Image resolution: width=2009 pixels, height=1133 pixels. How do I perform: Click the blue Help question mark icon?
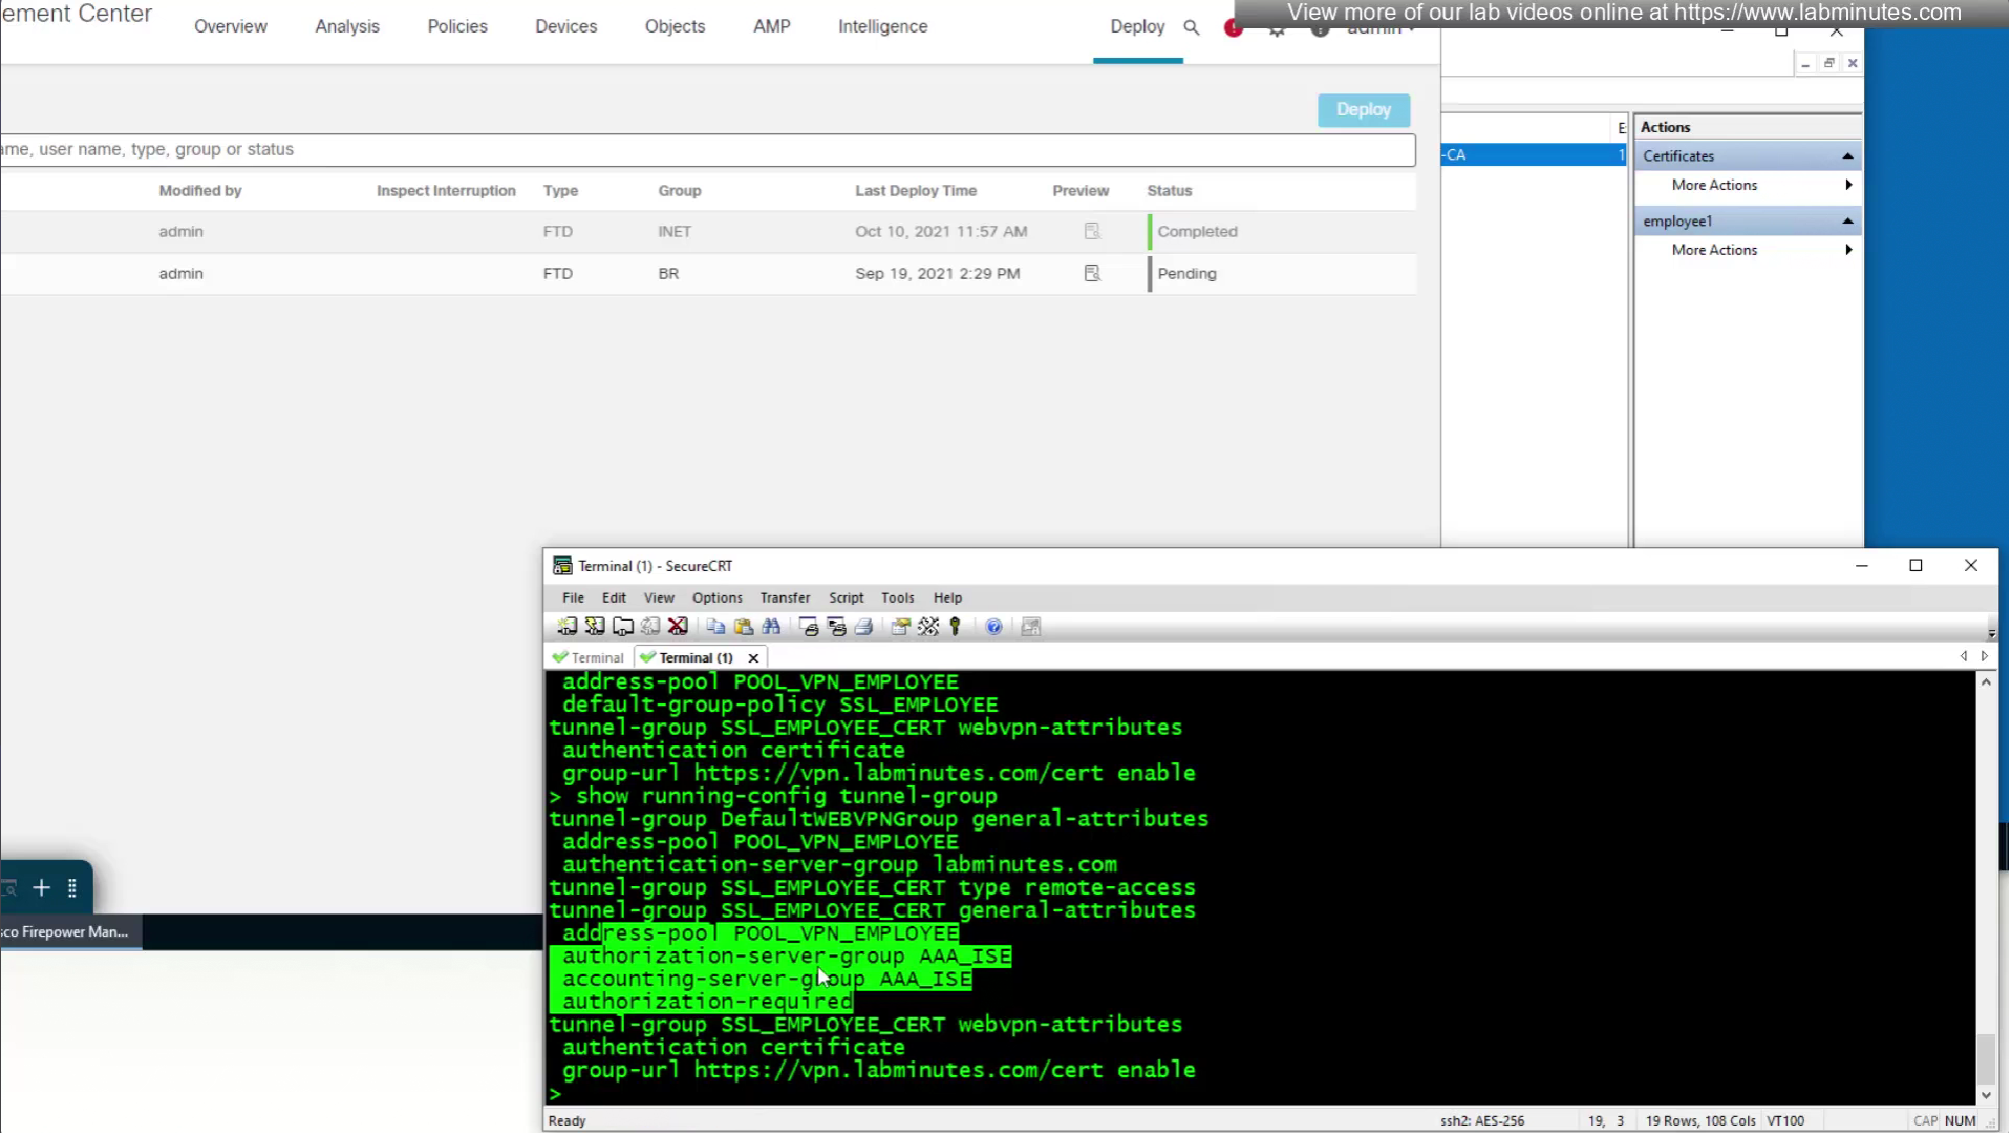[x=993, y=626]
